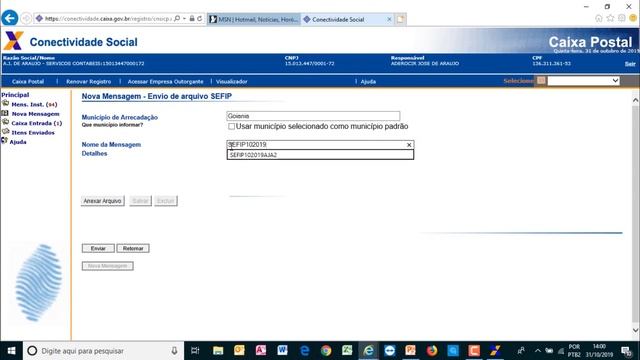The width and height of the screenshot is (640, 360).
Task: Open Firefox from the taskbar
Action: tap(431, 351)
